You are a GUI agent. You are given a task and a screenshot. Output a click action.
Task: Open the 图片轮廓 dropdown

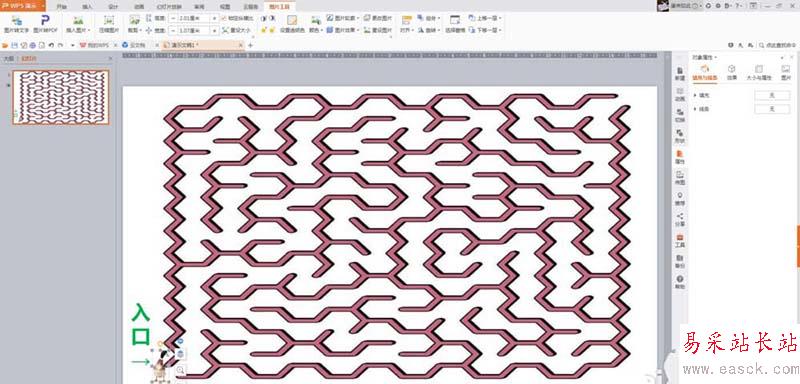pos(343,18)
